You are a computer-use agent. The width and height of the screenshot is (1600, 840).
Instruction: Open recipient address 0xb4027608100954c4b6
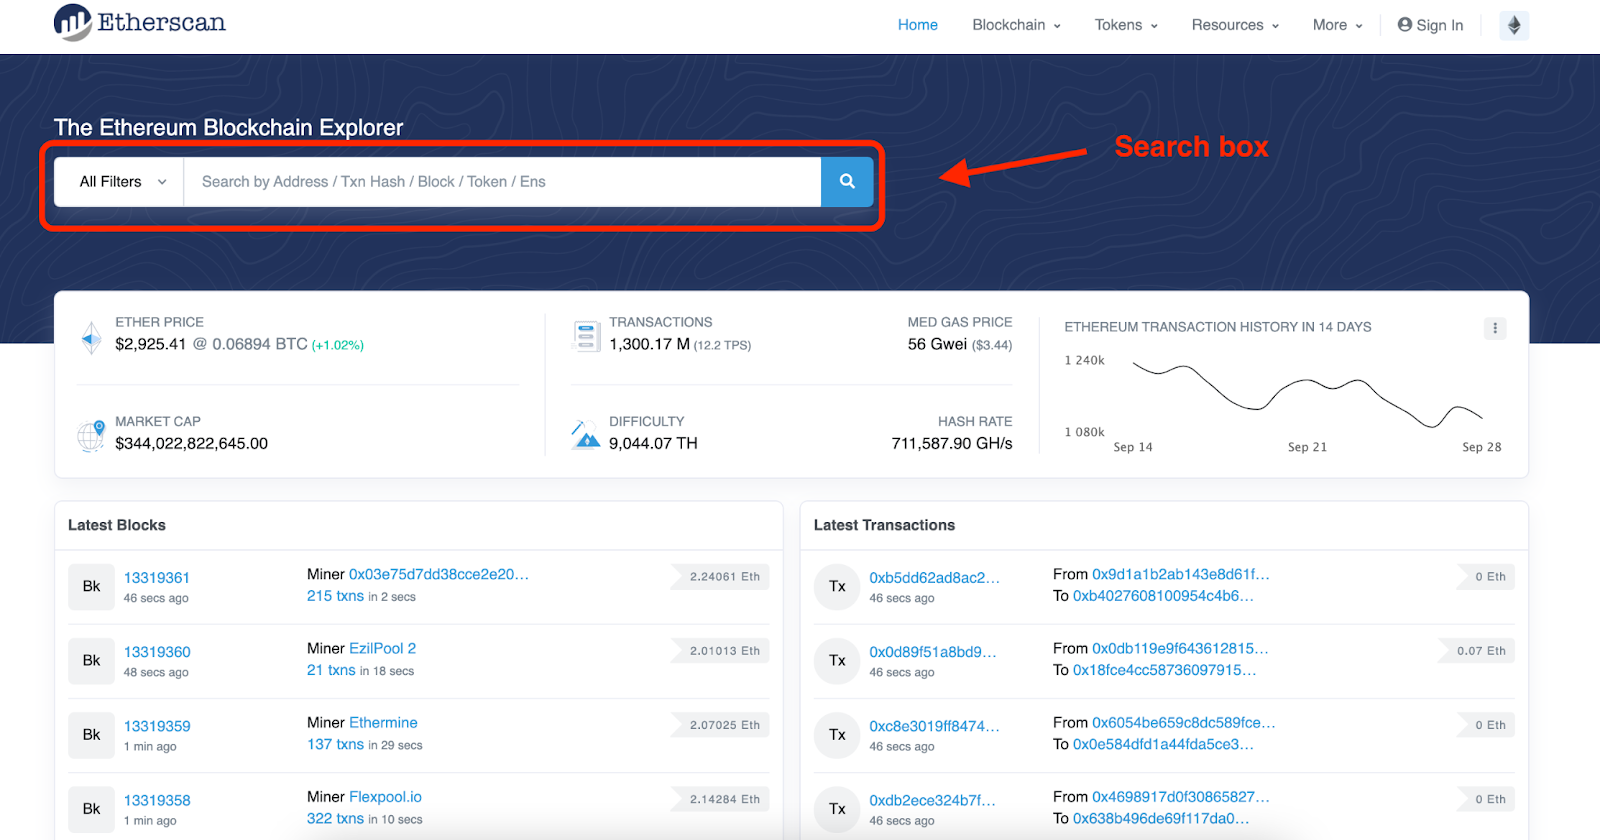coord(1163,596)
